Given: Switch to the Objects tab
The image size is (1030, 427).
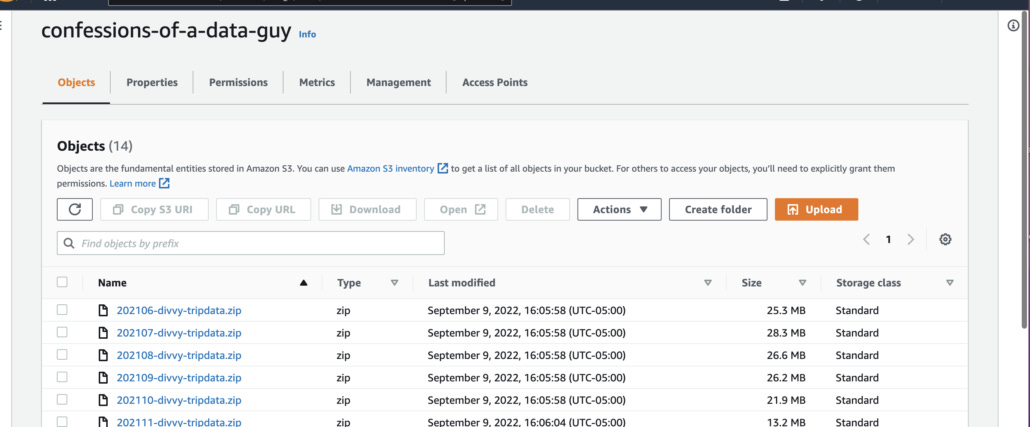Looking at the screenshot, I should tap(76, 83).
